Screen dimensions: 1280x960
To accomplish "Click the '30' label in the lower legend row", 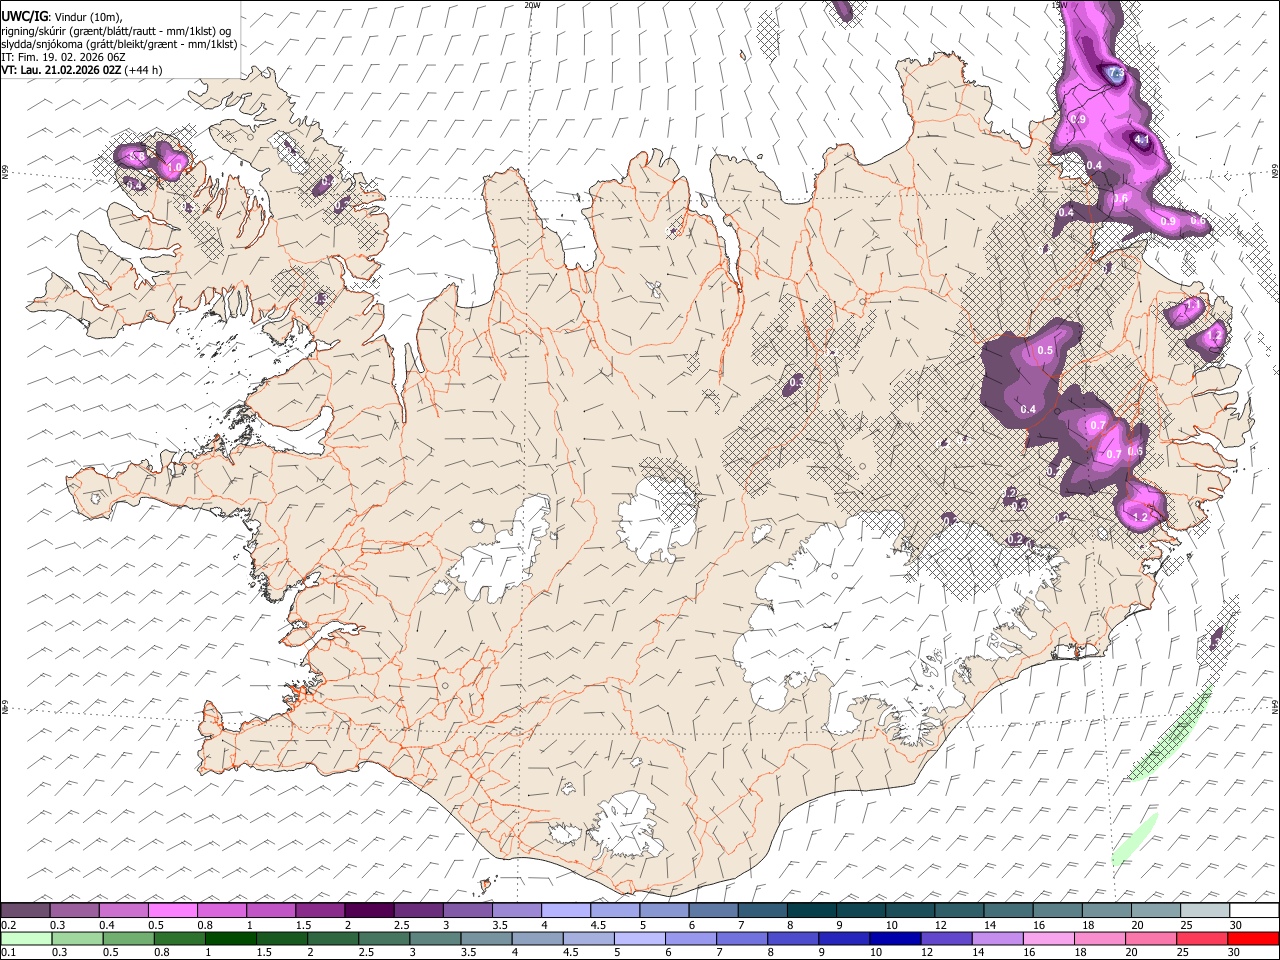I will pyautogui.click(x=1235, y=953).
